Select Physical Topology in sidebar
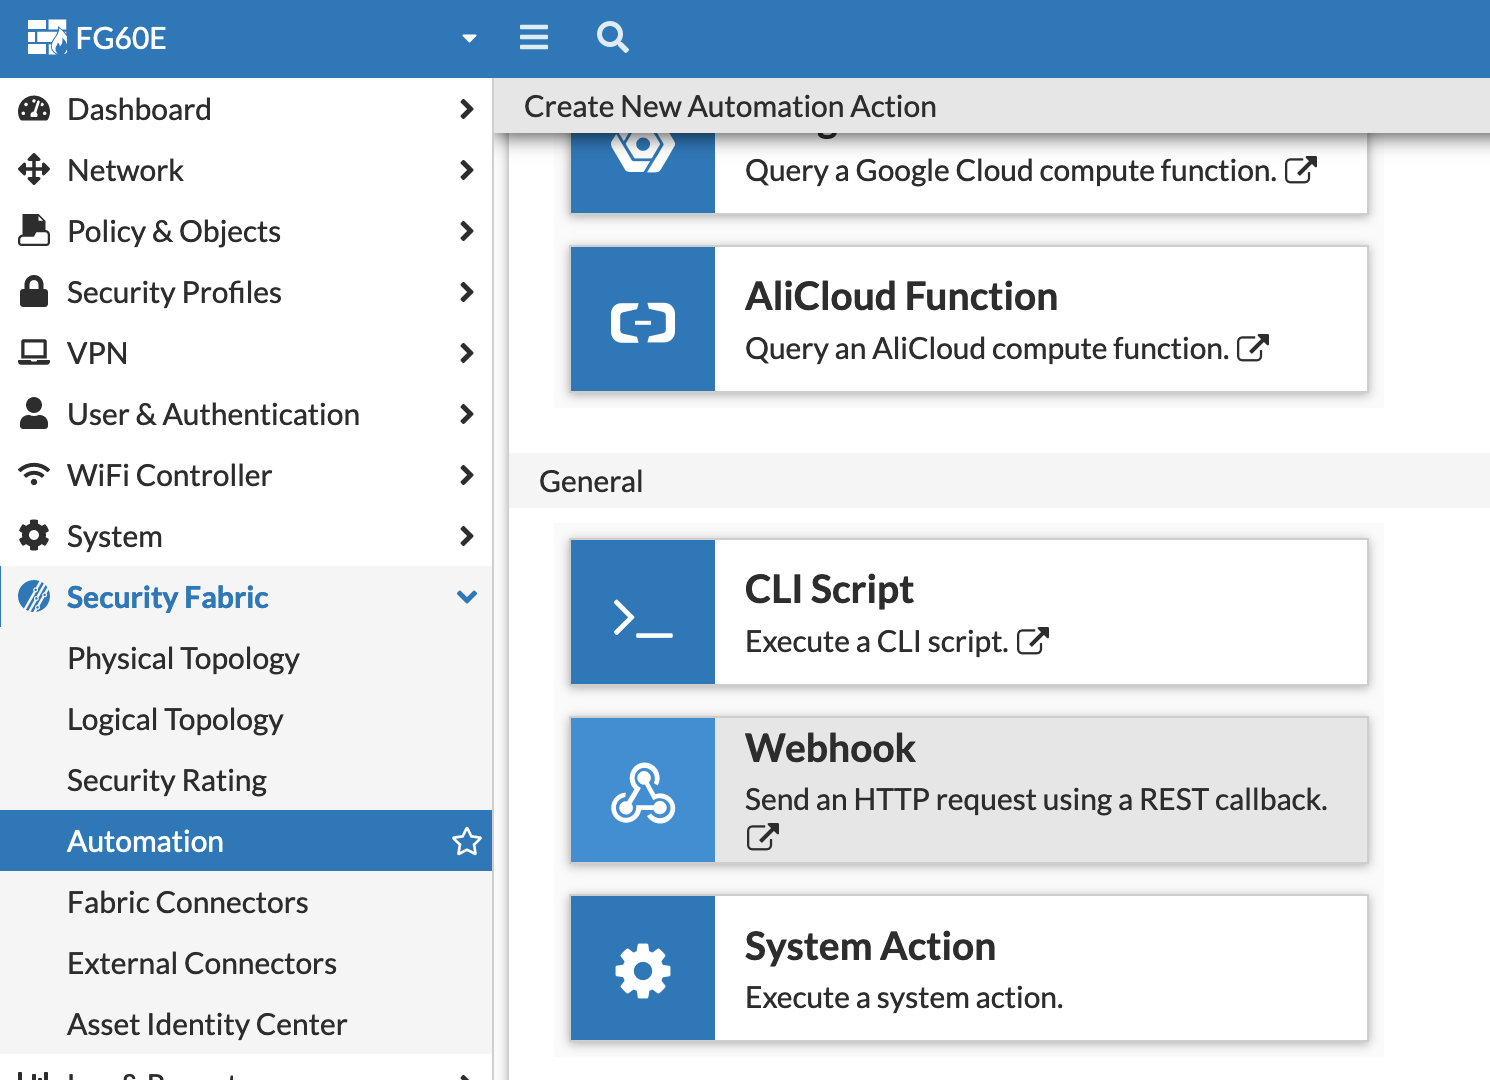 pyautogui.click(x=183, y=658)
